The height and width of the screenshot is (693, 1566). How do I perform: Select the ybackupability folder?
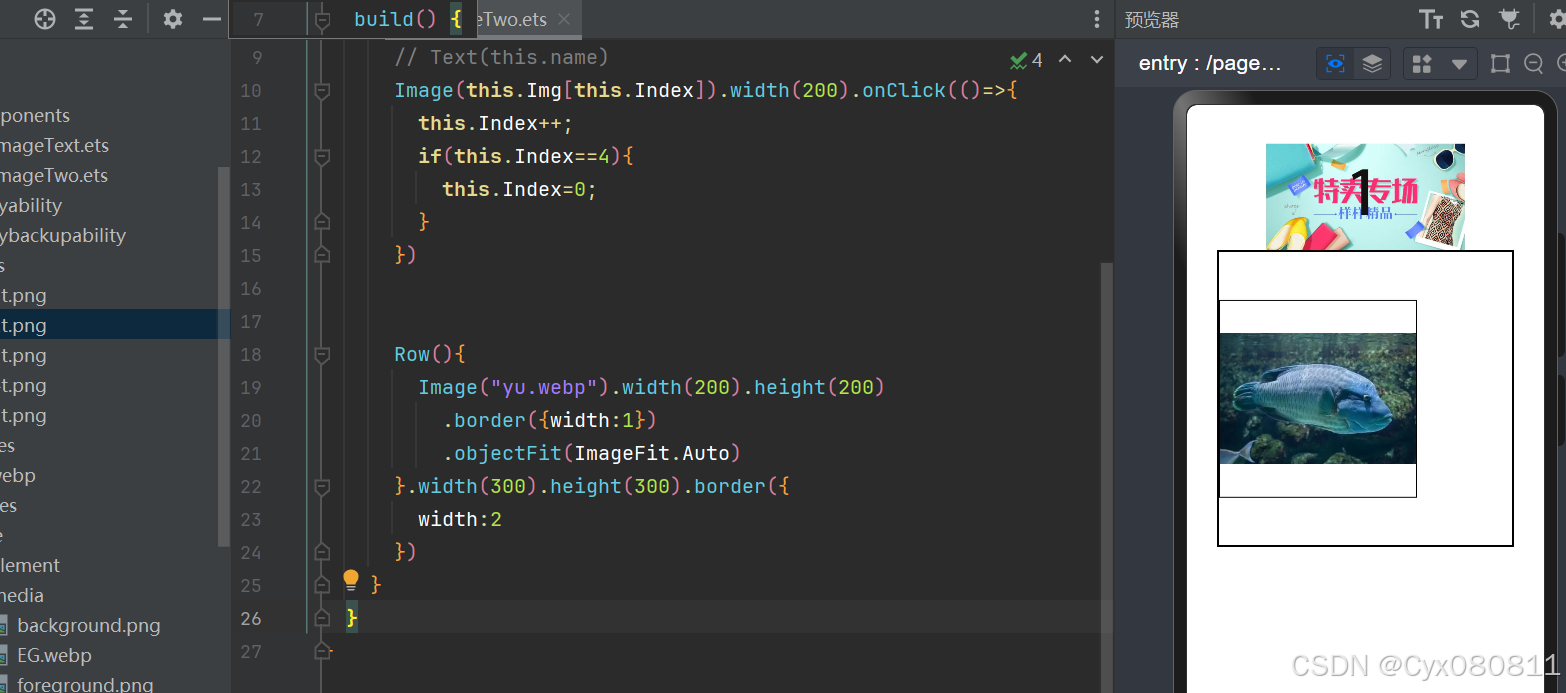(63, 235)
